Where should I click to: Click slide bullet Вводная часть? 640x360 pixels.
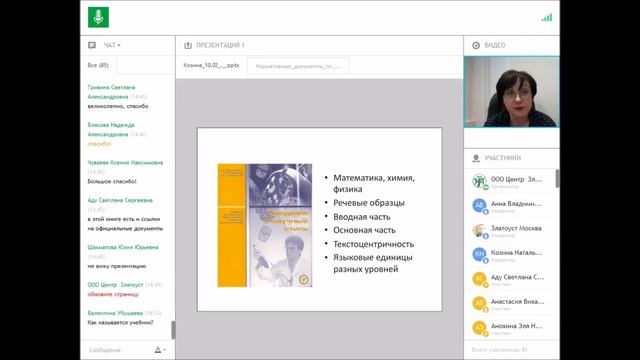pyautogui.click(x=362, y=217)
